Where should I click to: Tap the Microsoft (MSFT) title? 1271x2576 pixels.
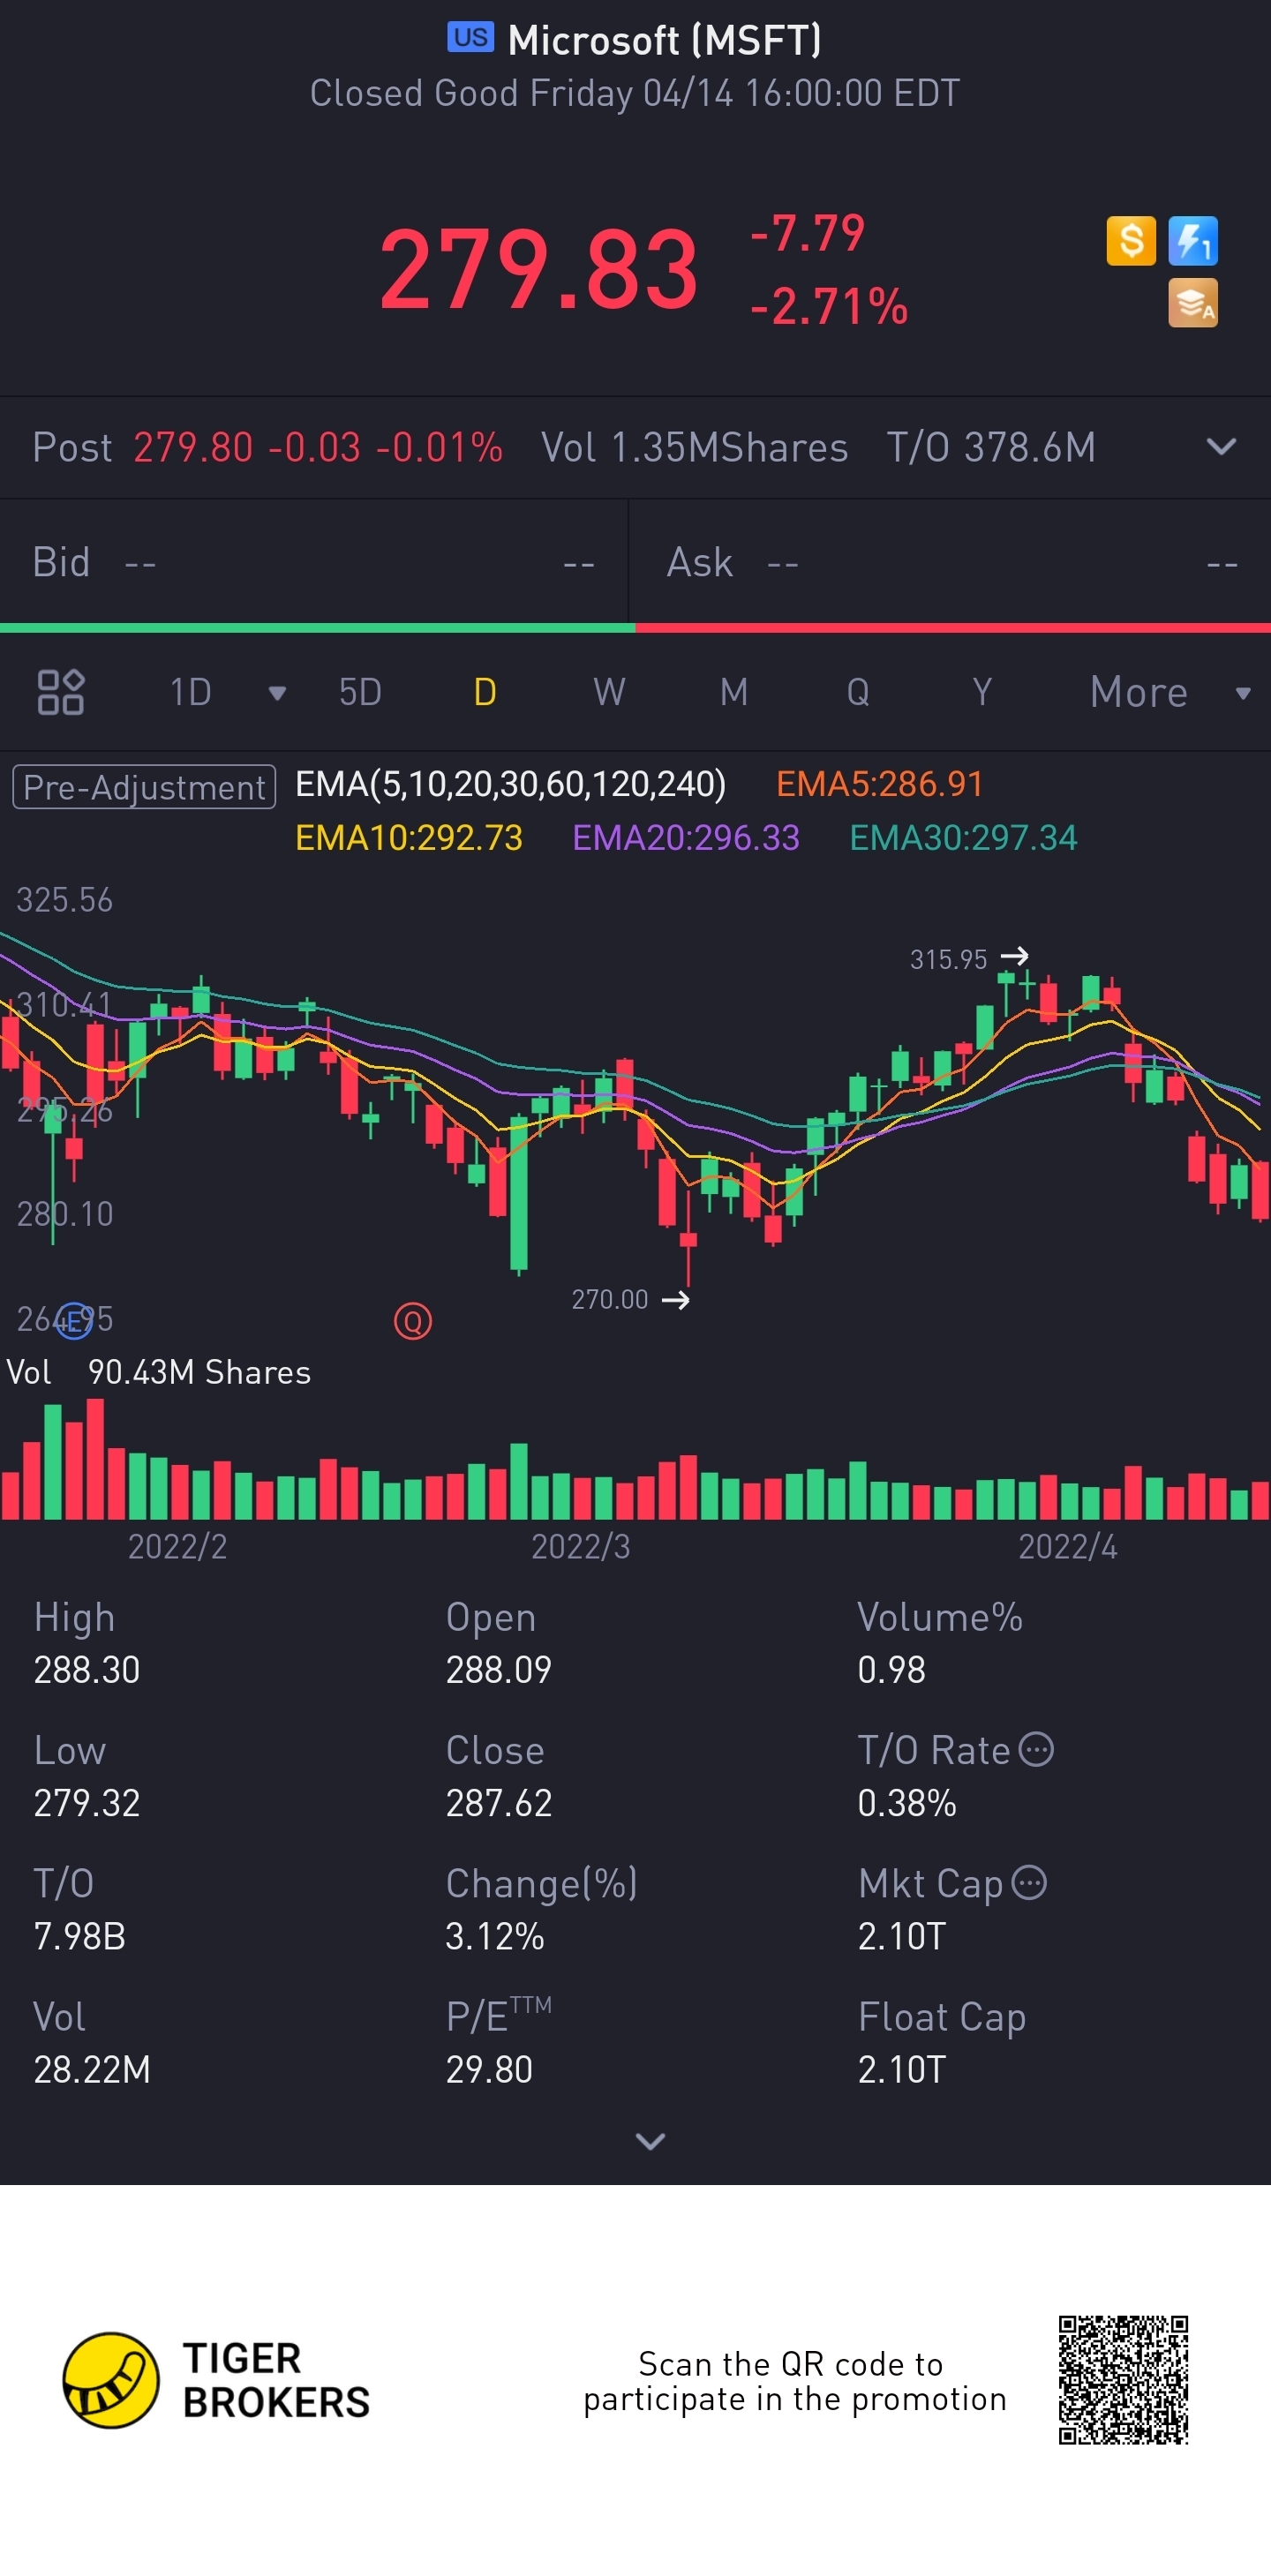coord(665,40)
